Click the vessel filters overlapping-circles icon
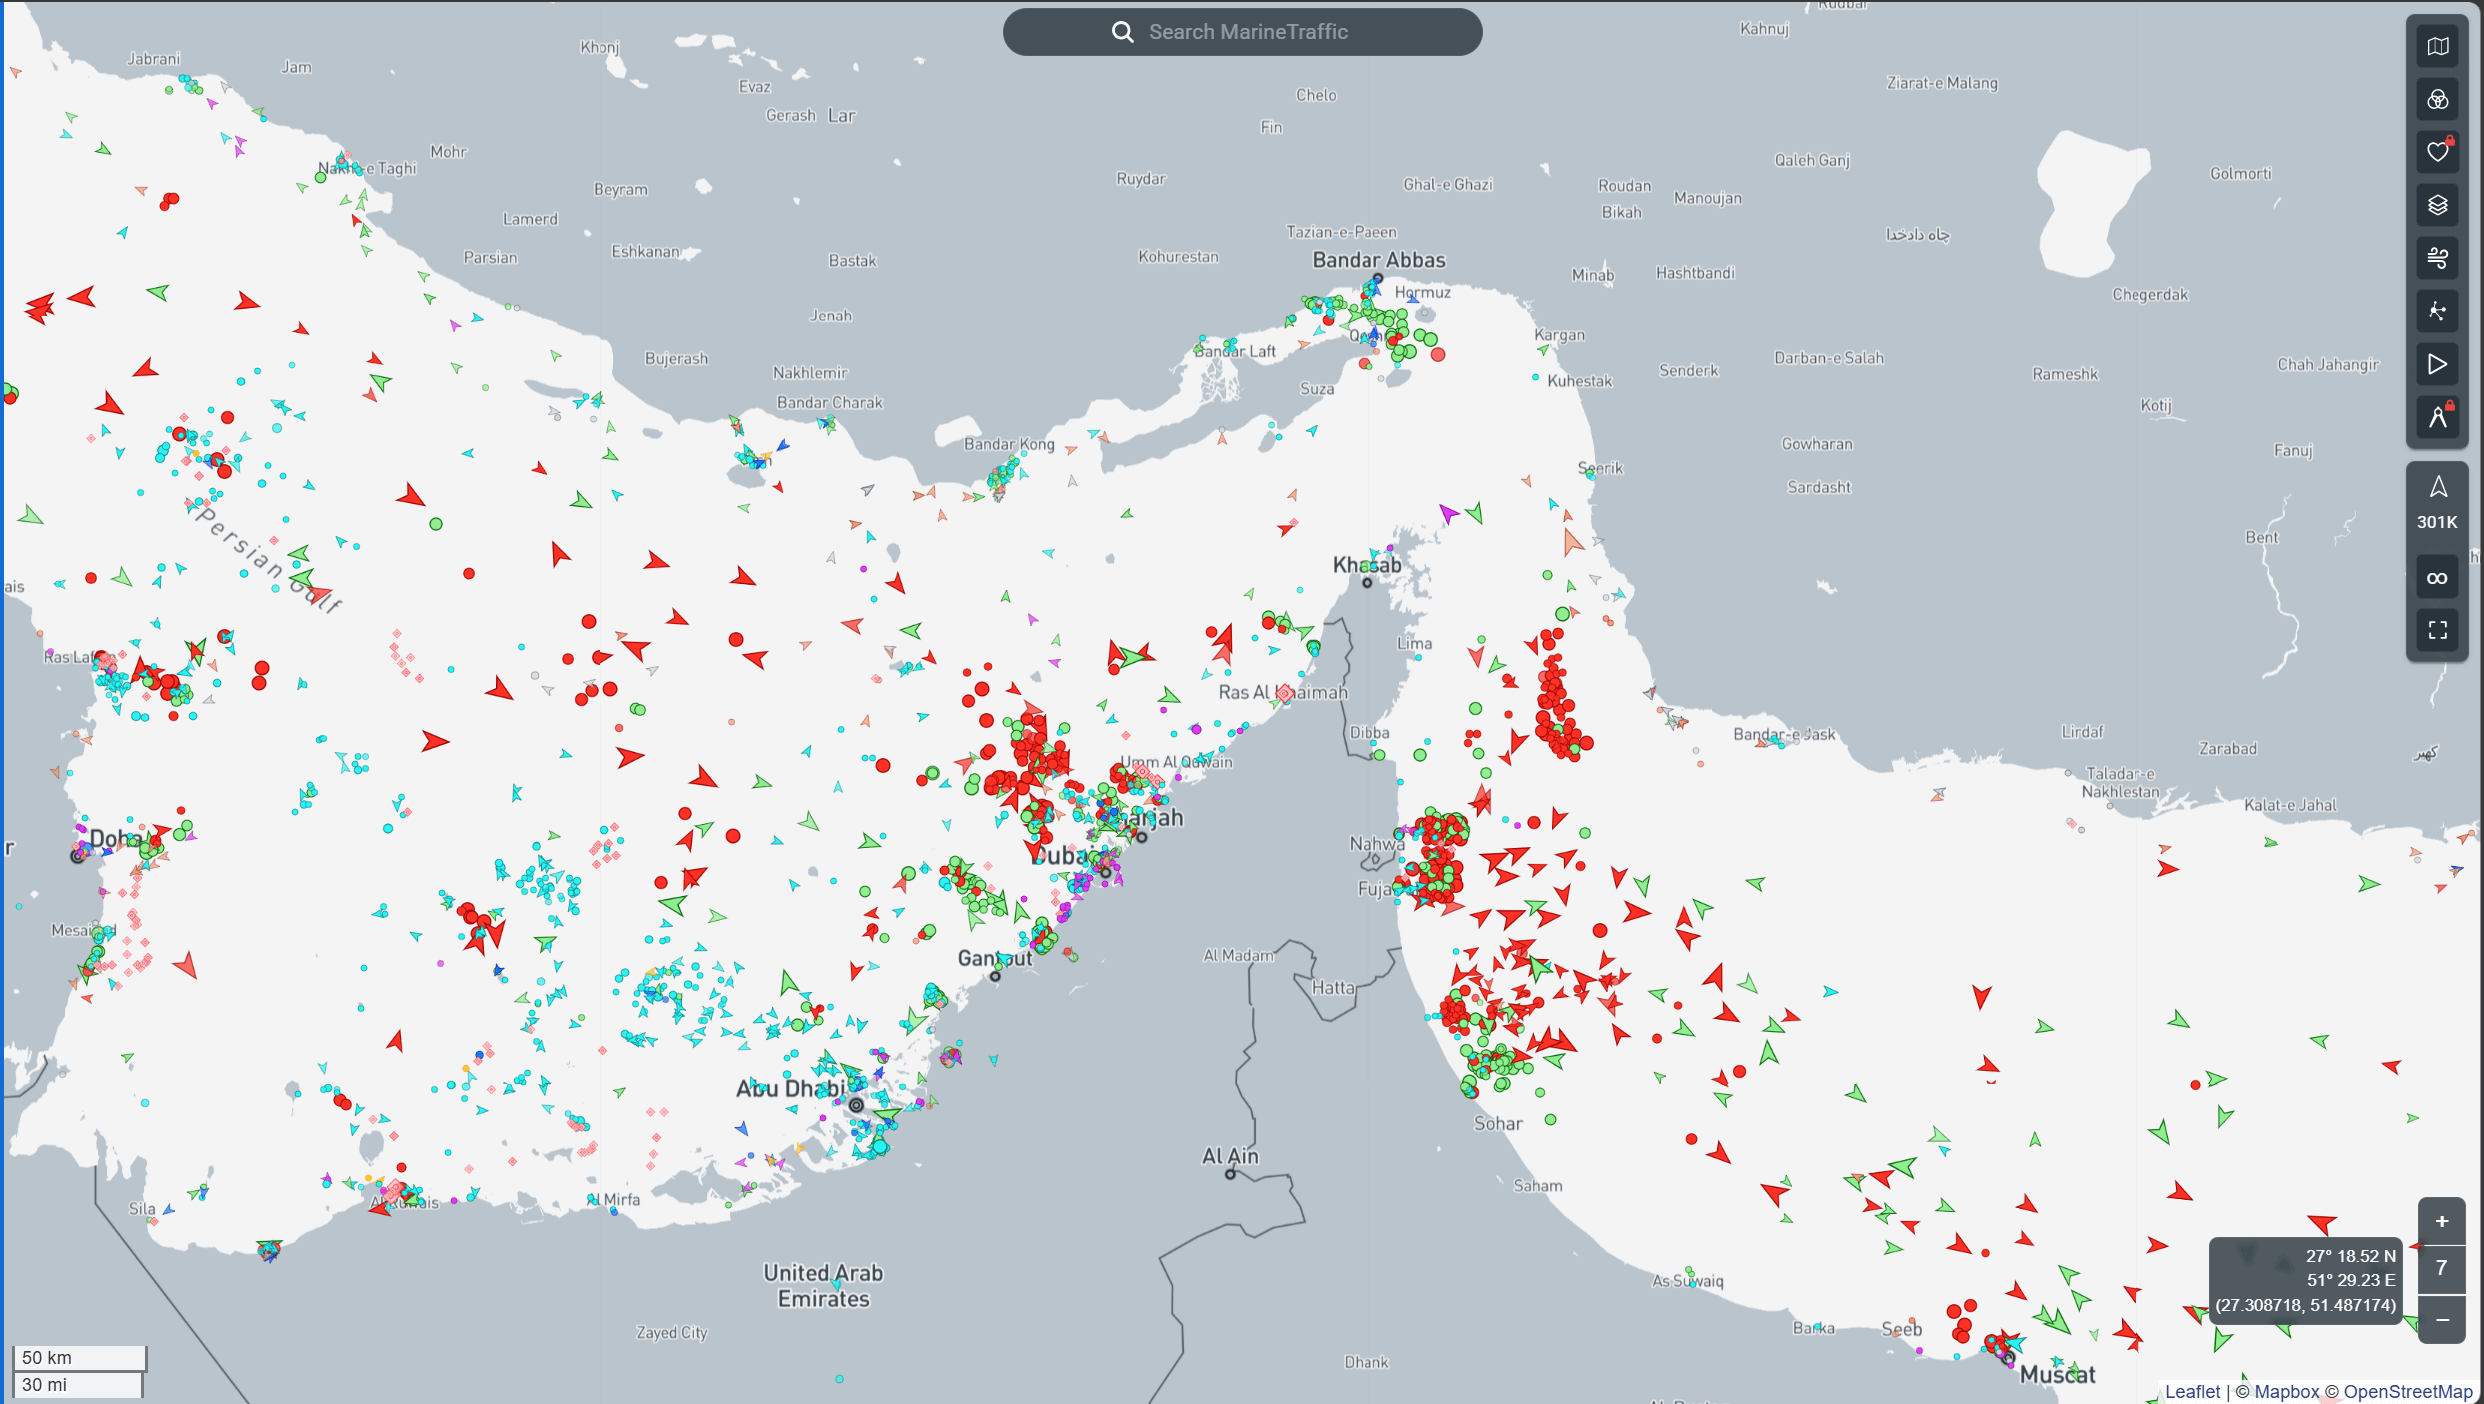2484x1404 pixels. 2437,100
